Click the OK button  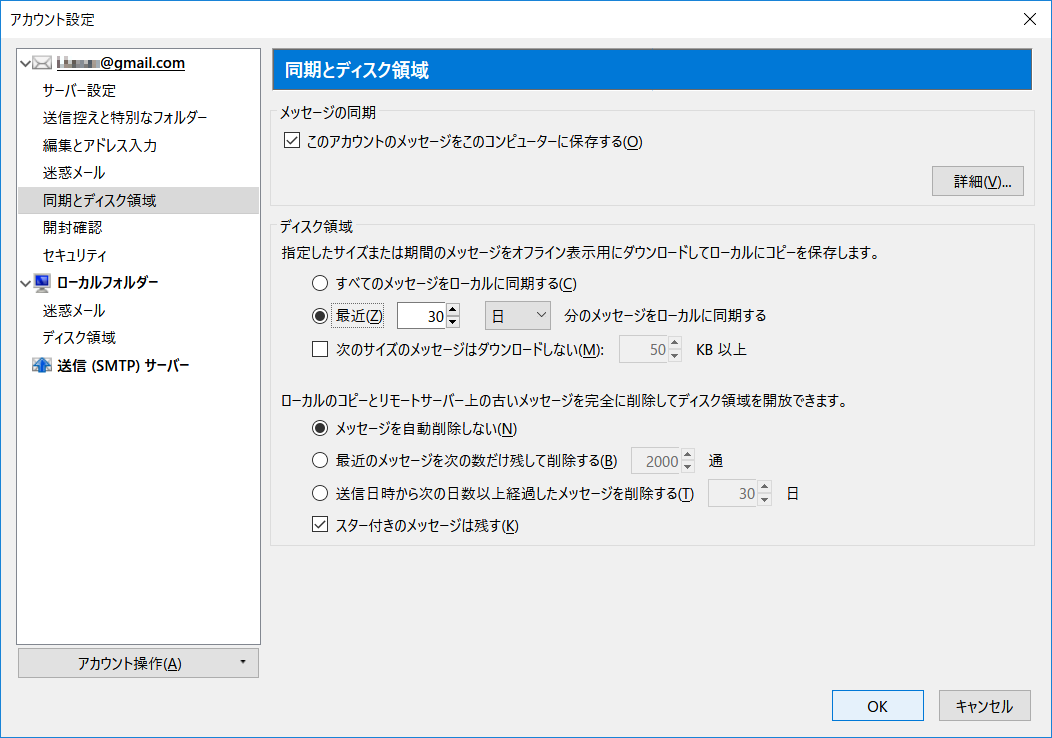pyautogui.click(x=877, y=705)
